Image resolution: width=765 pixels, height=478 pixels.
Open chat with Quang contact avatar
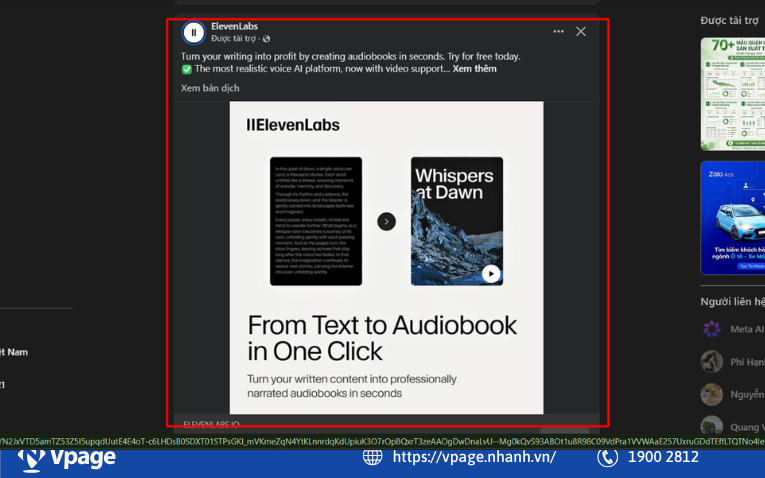click(x=712, y=426)
